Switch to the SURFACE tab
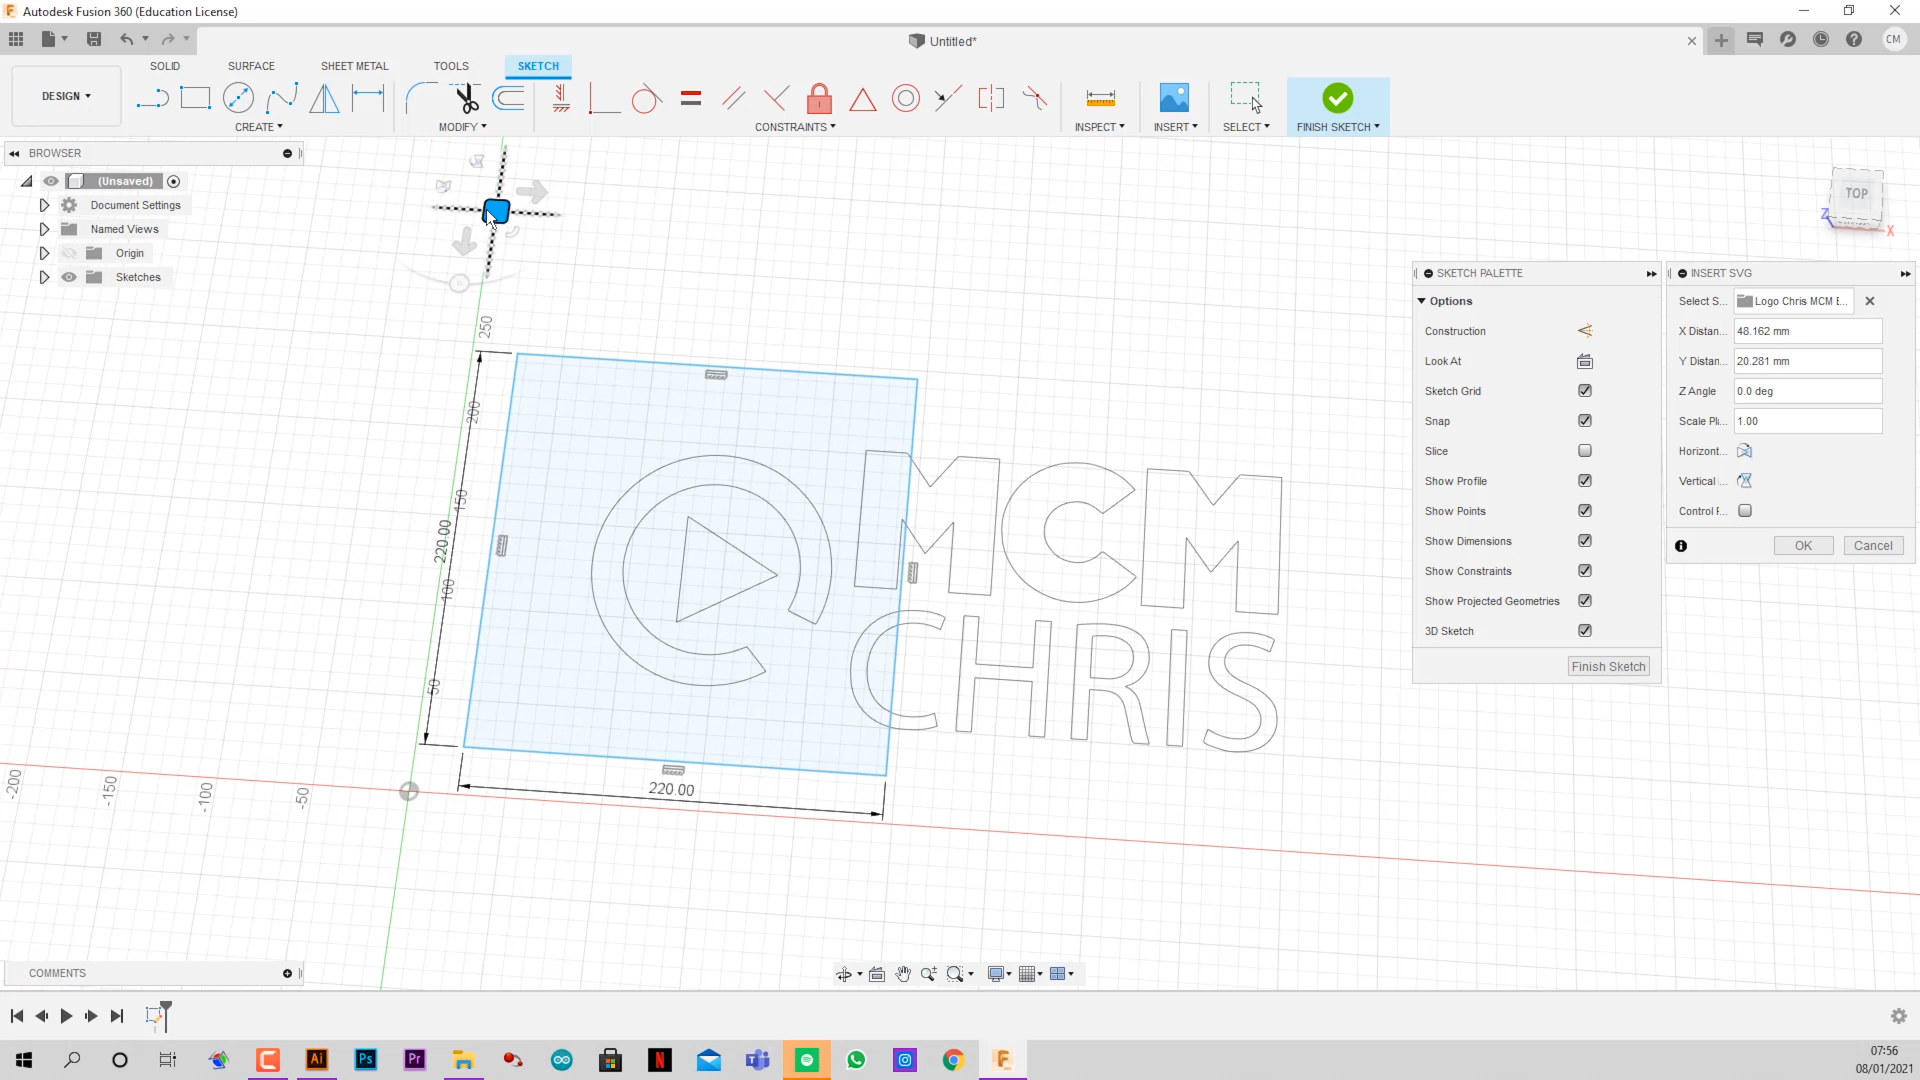This screenshot has height=1080, width=1920. (x=251, y=66)
